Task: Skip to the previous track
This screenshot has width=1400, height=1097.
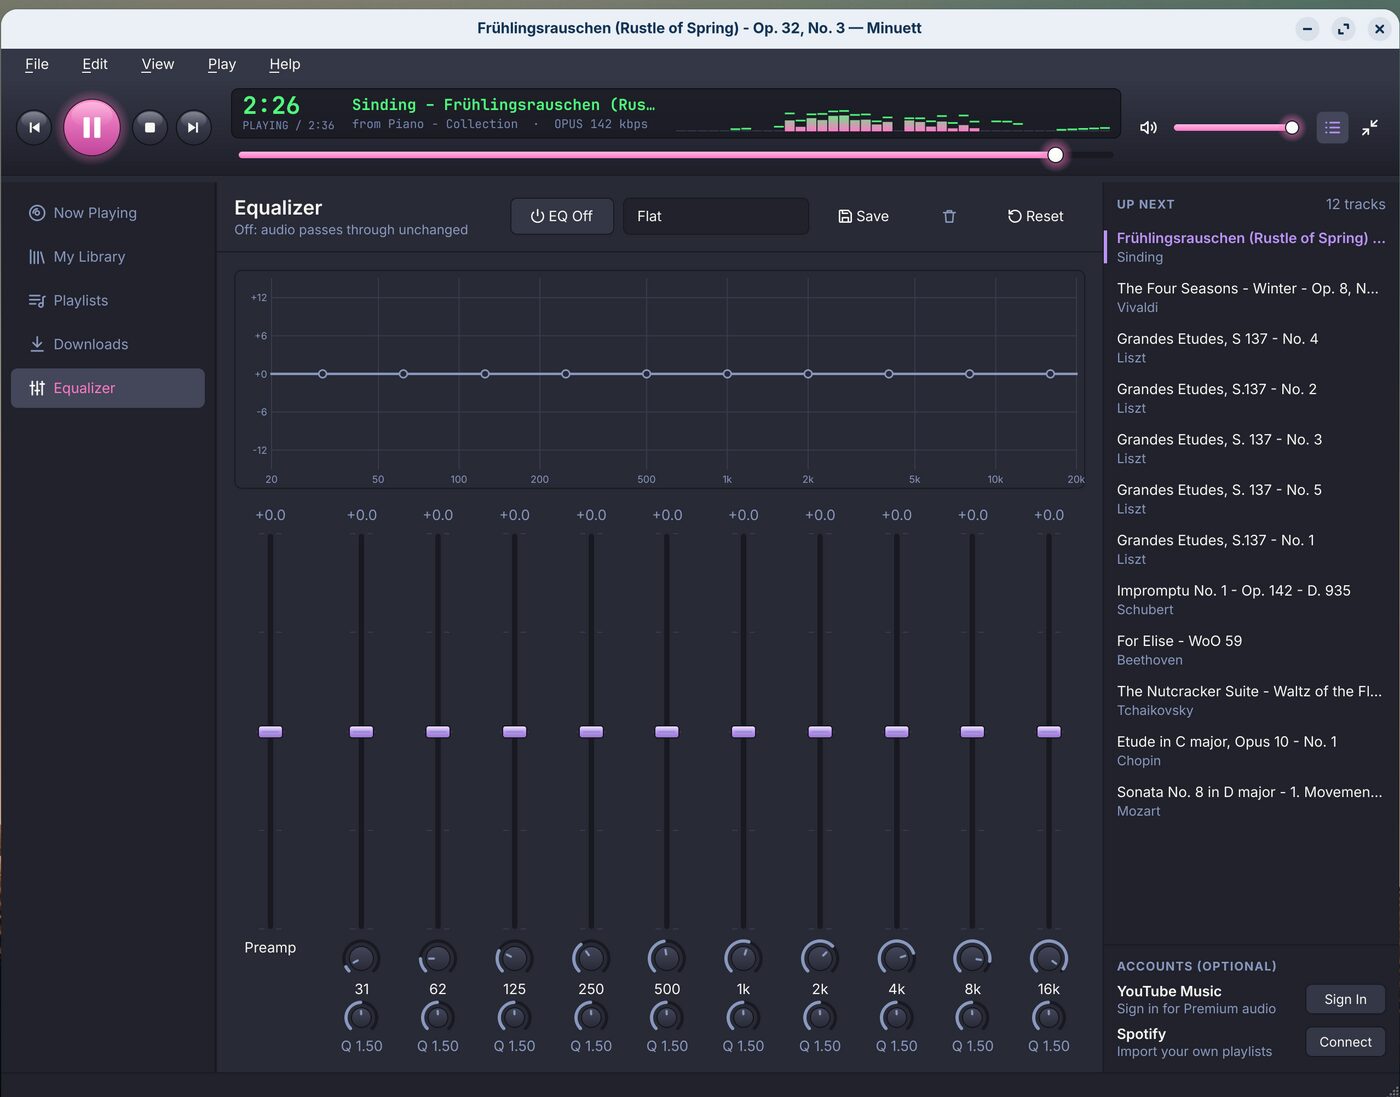Action: (34, 127)
